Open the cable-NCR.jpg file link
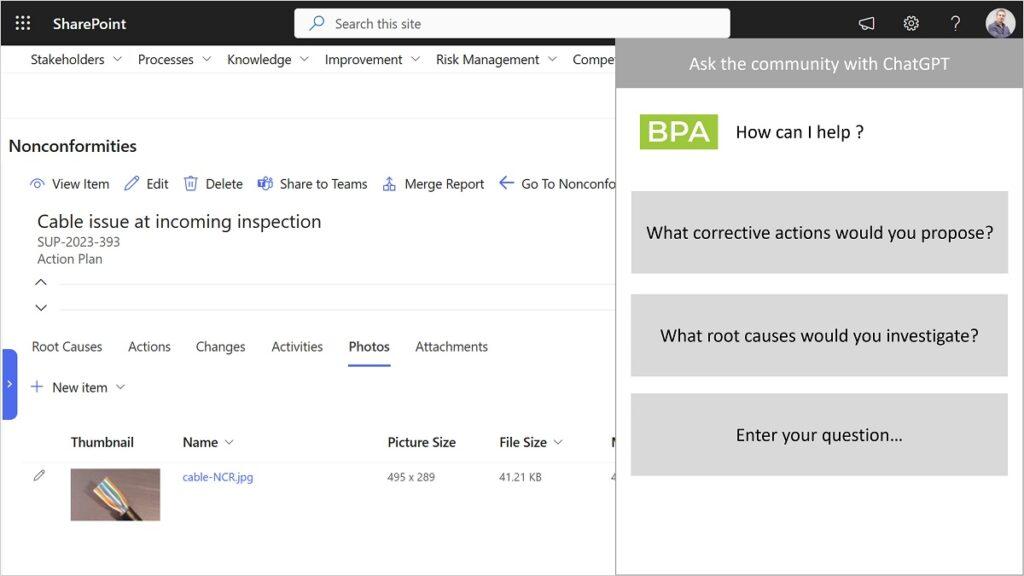The width and height of the screenshot is (1024, 576). point(217,477)
